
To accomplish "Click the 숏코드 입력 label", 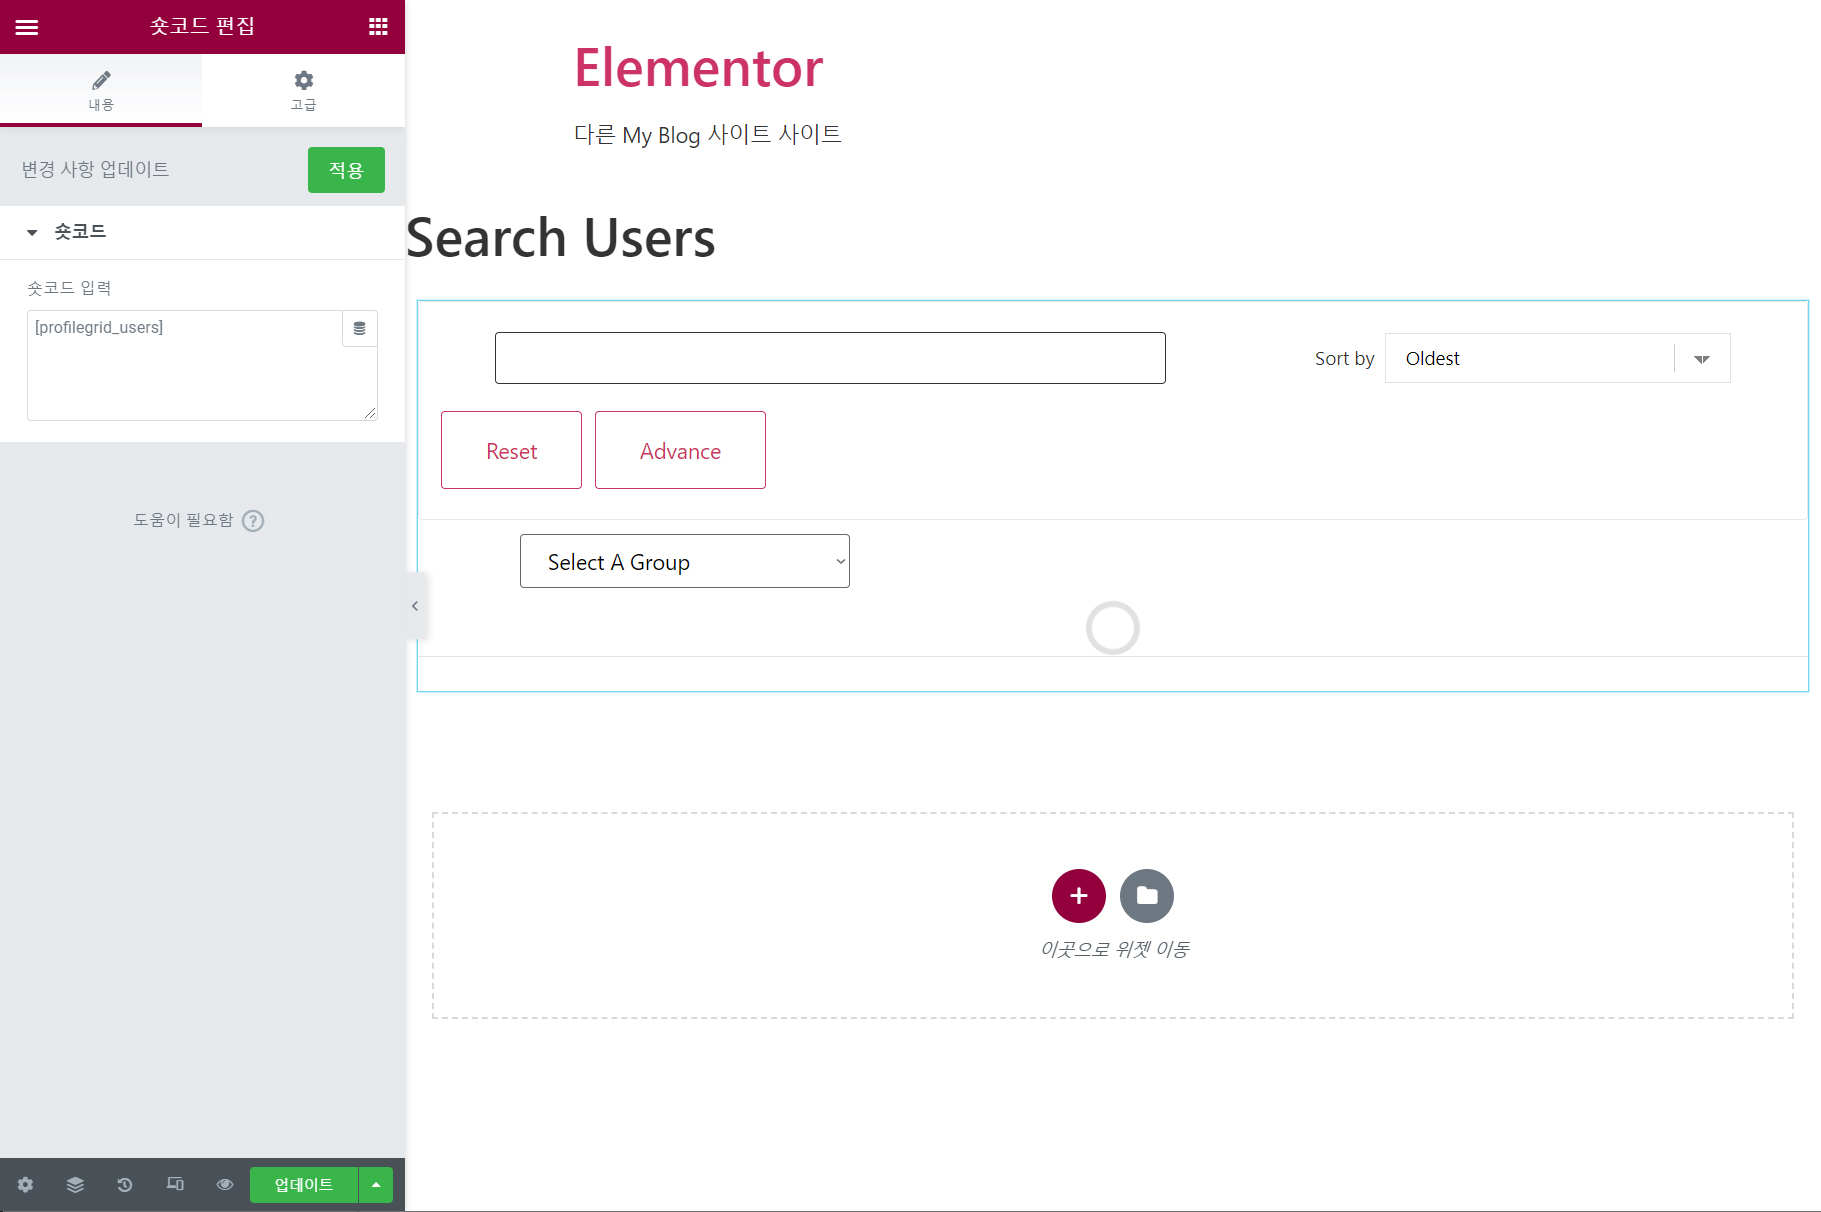I will 69,288.
